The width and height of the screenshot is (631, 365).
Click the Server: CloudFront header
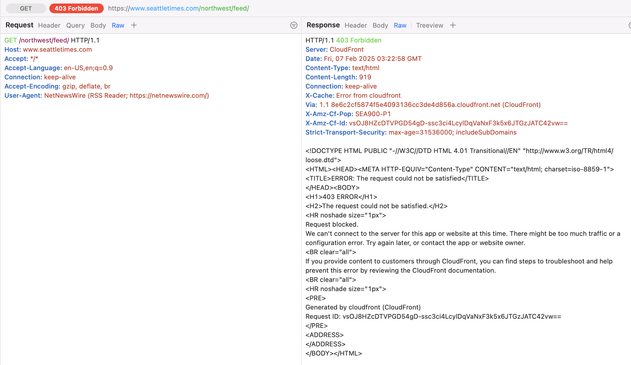click(334, 49)
